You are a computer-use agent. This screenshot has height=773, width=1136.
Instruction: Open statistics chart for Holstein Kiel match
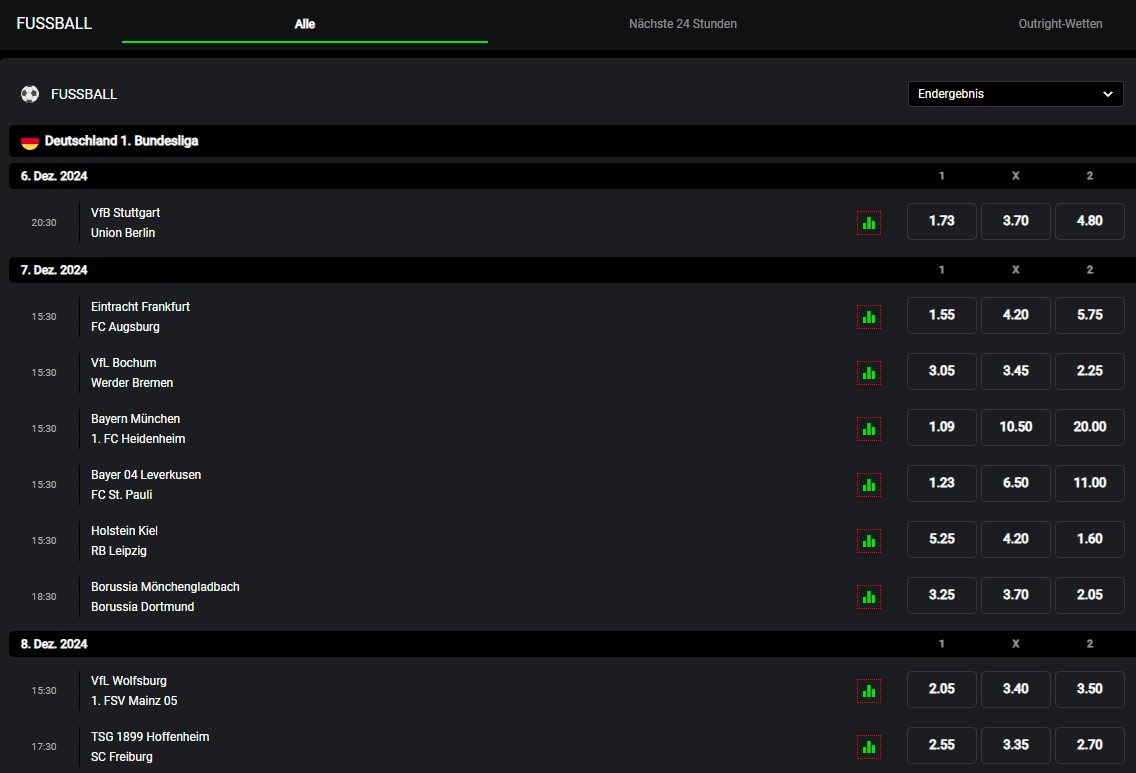click(868, 540)
